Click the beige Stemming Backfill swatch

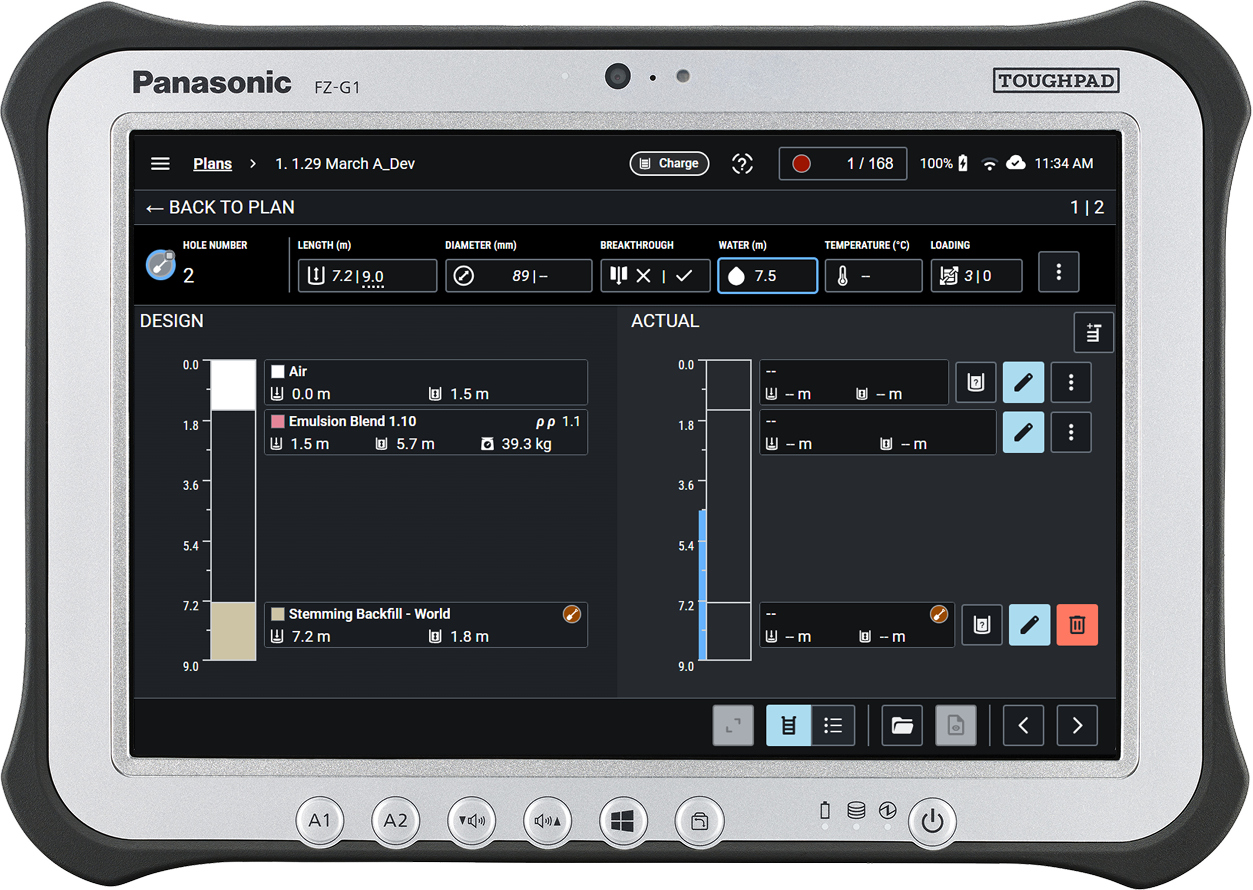coord(278,614)
